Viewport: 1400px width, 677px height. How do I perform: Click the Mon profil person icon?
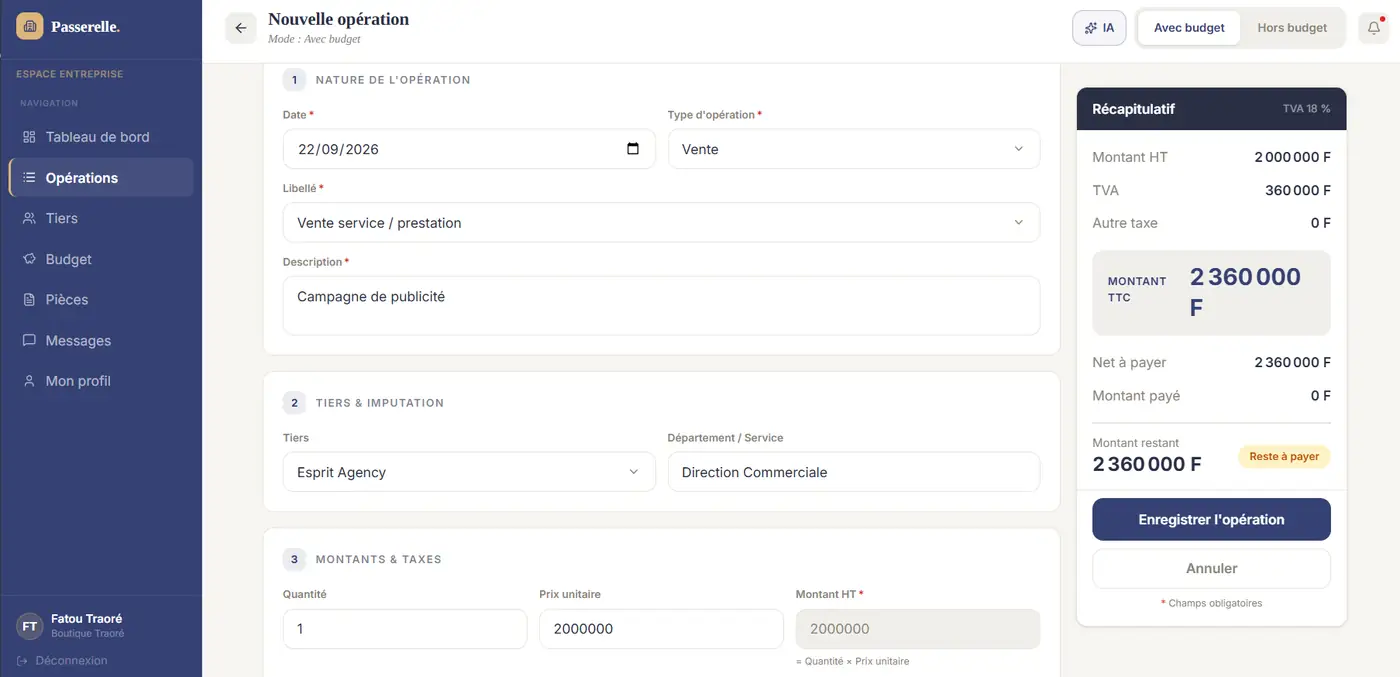click(x=28, y=381)
